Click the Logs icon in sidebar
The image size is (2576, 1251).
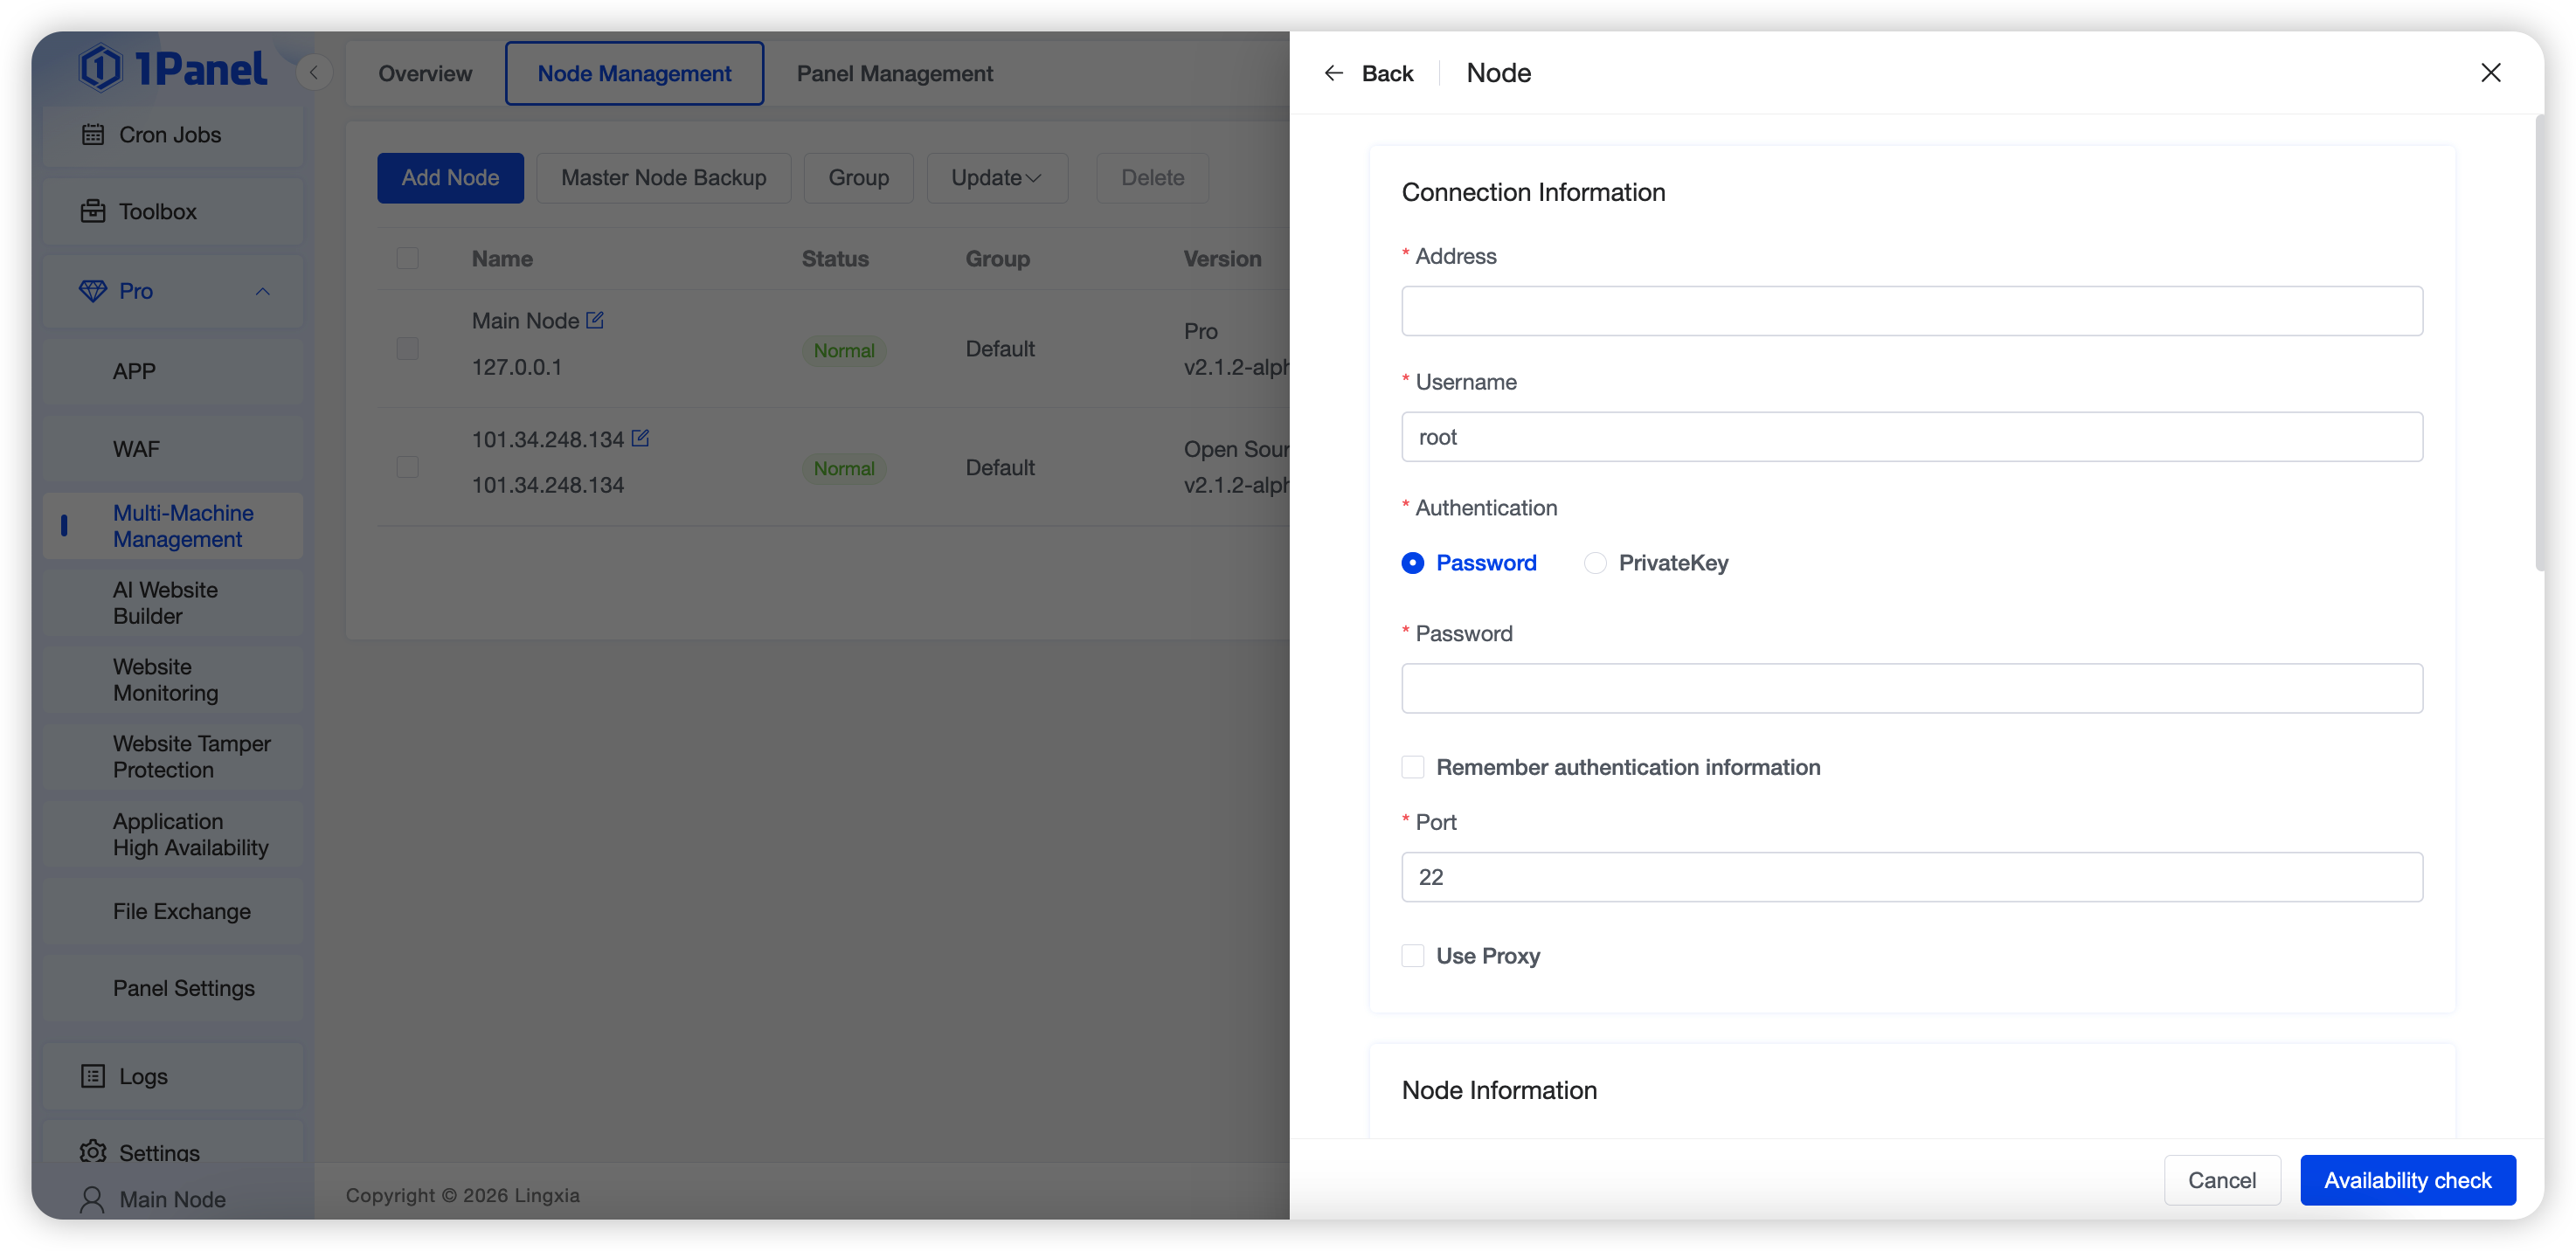tap(92, 1076)
